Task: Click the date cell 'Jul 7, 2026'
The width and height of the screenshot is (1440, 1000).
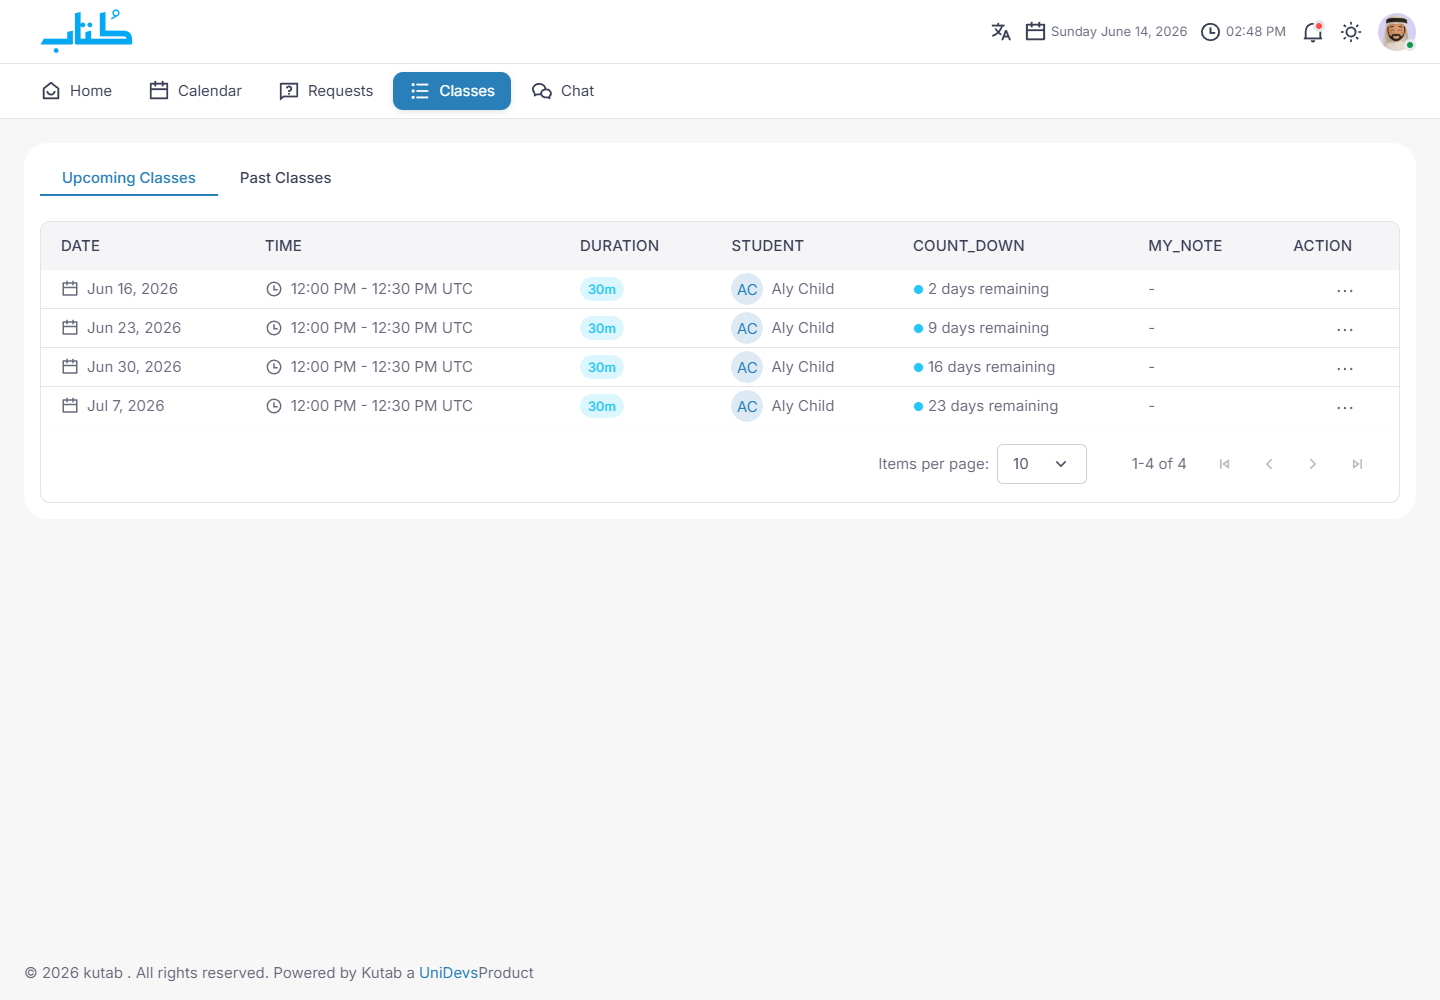Action: tap(113, 406)
